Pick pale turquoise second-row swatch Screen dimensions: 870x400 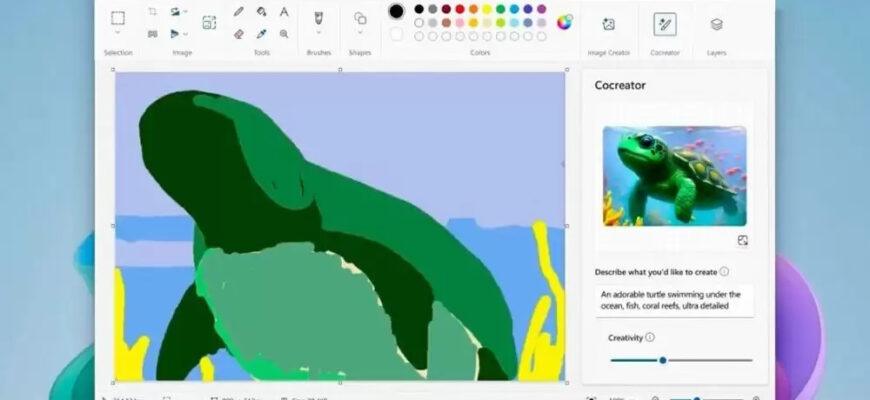coord(514,23)
